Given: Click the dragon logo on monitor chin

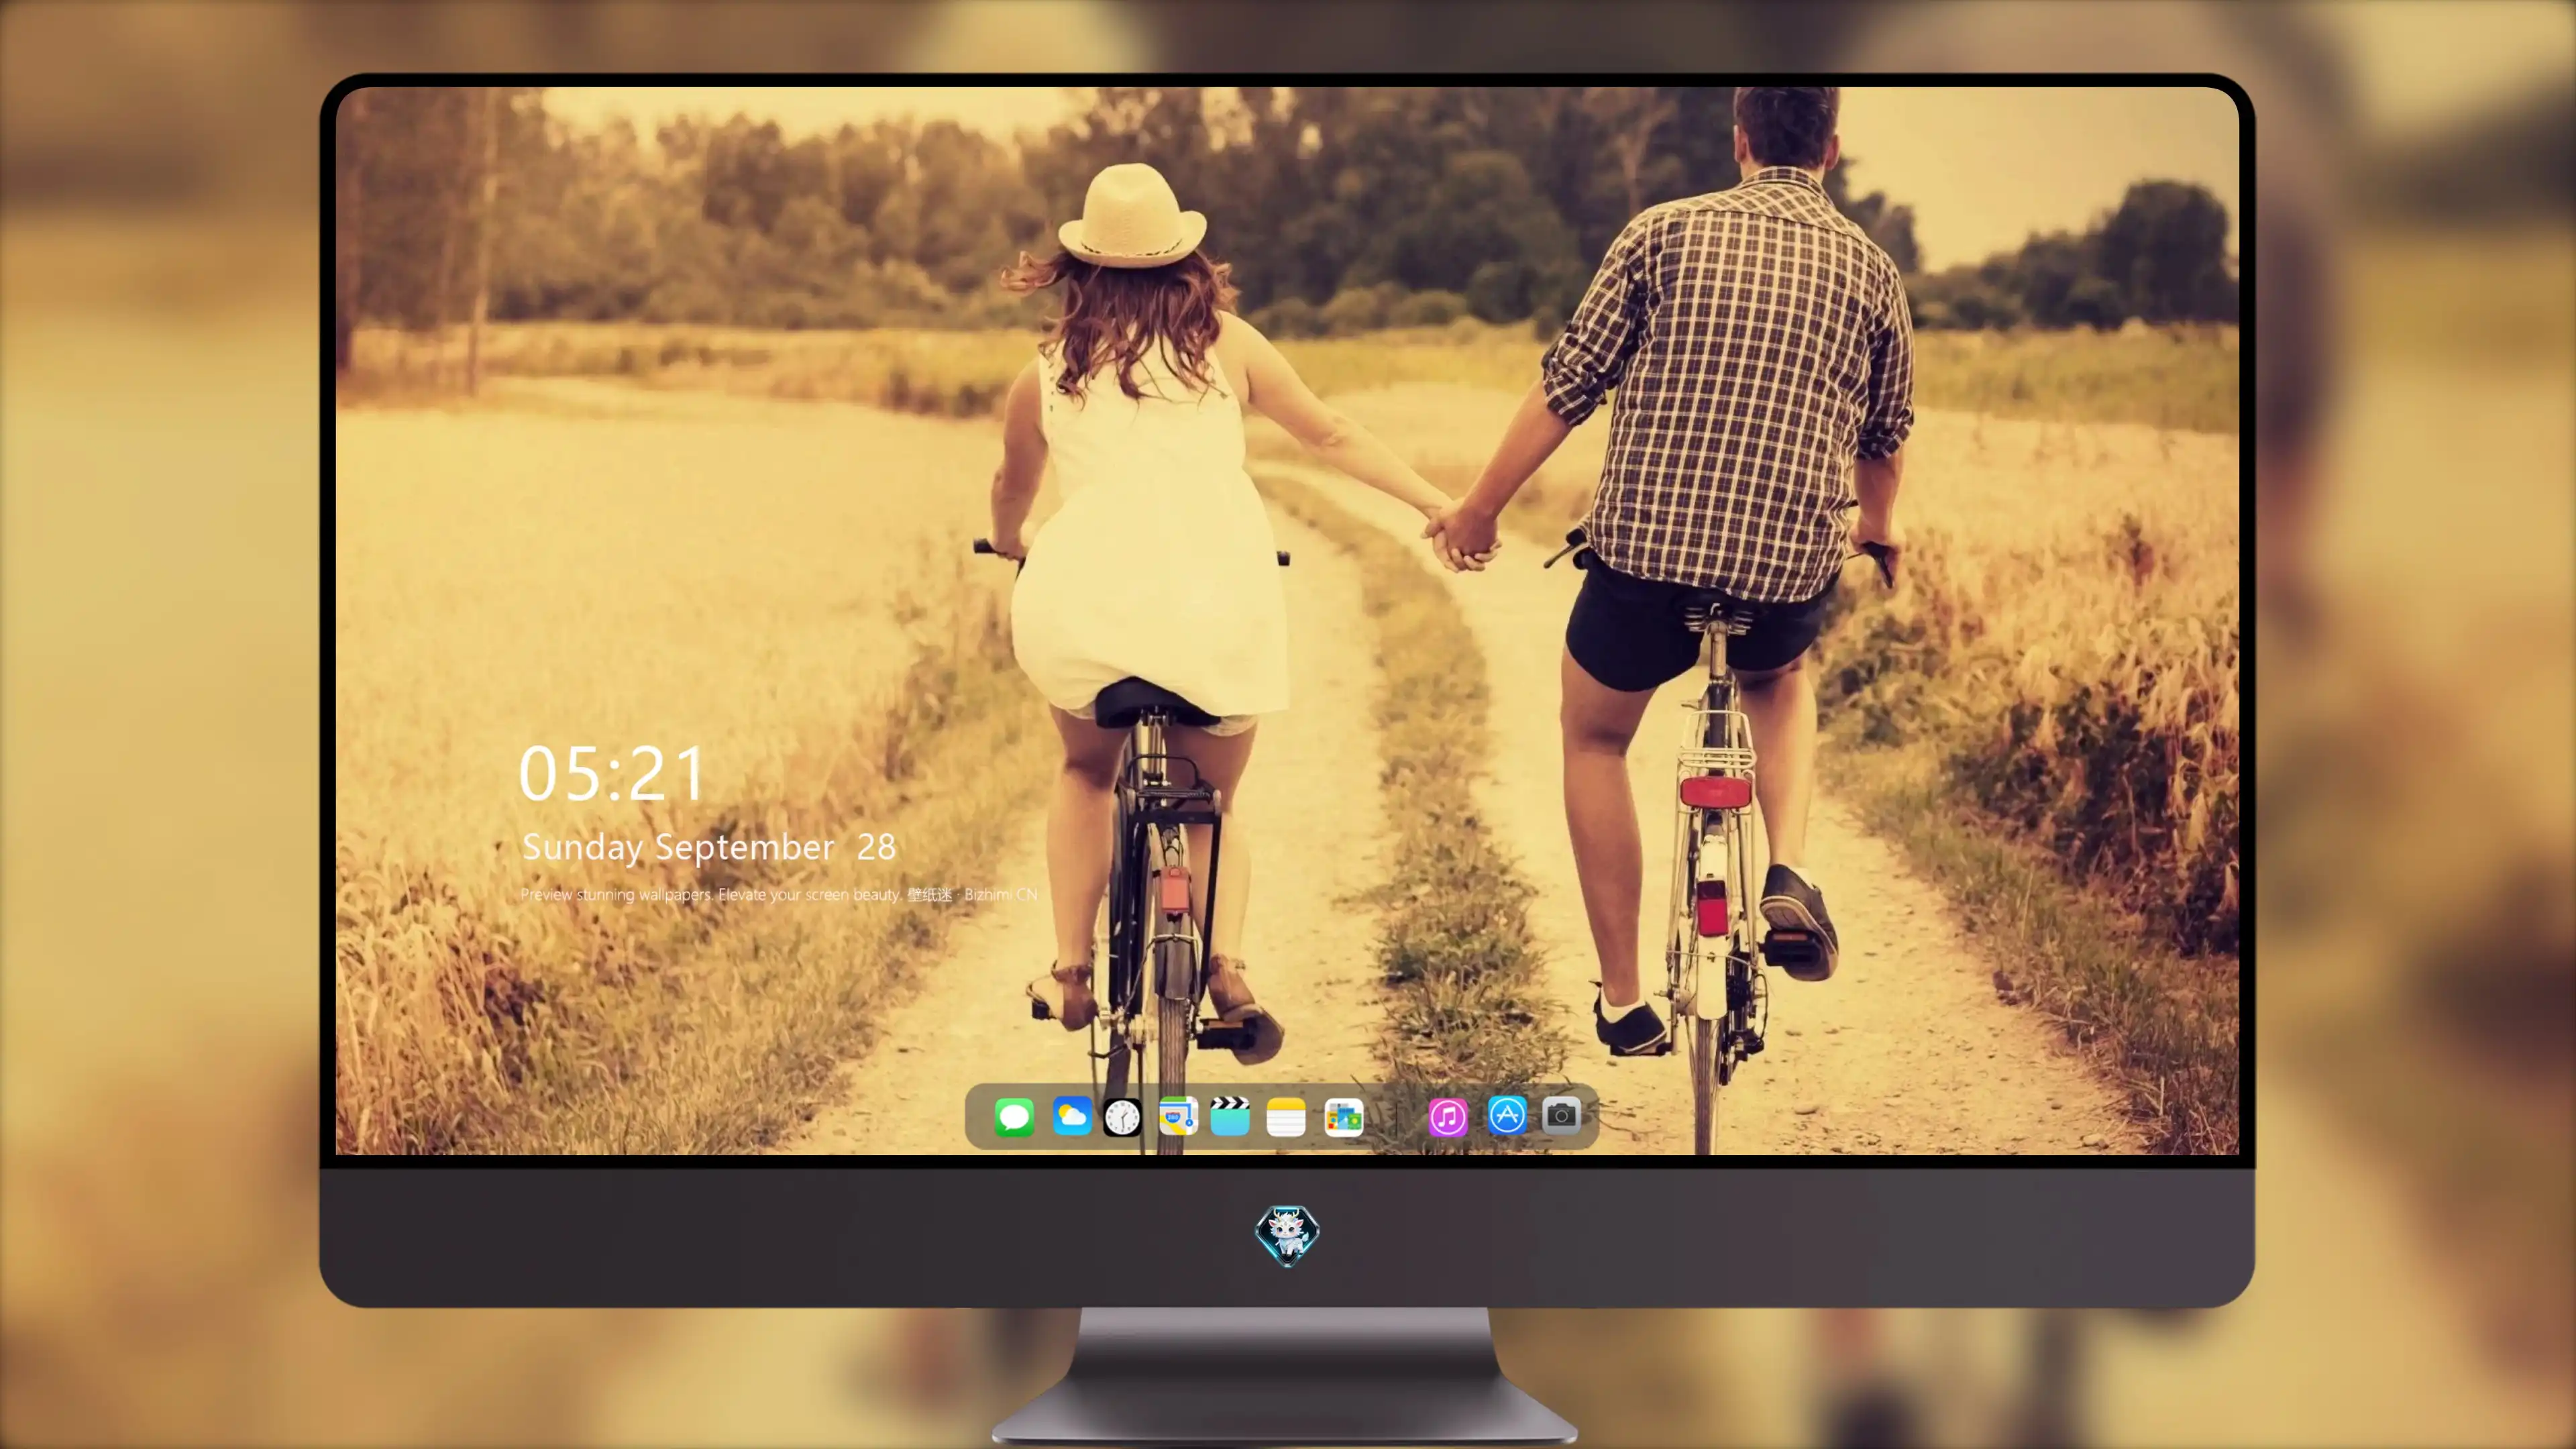Looking at the screenshot, I should (x=1287, y=1235).
